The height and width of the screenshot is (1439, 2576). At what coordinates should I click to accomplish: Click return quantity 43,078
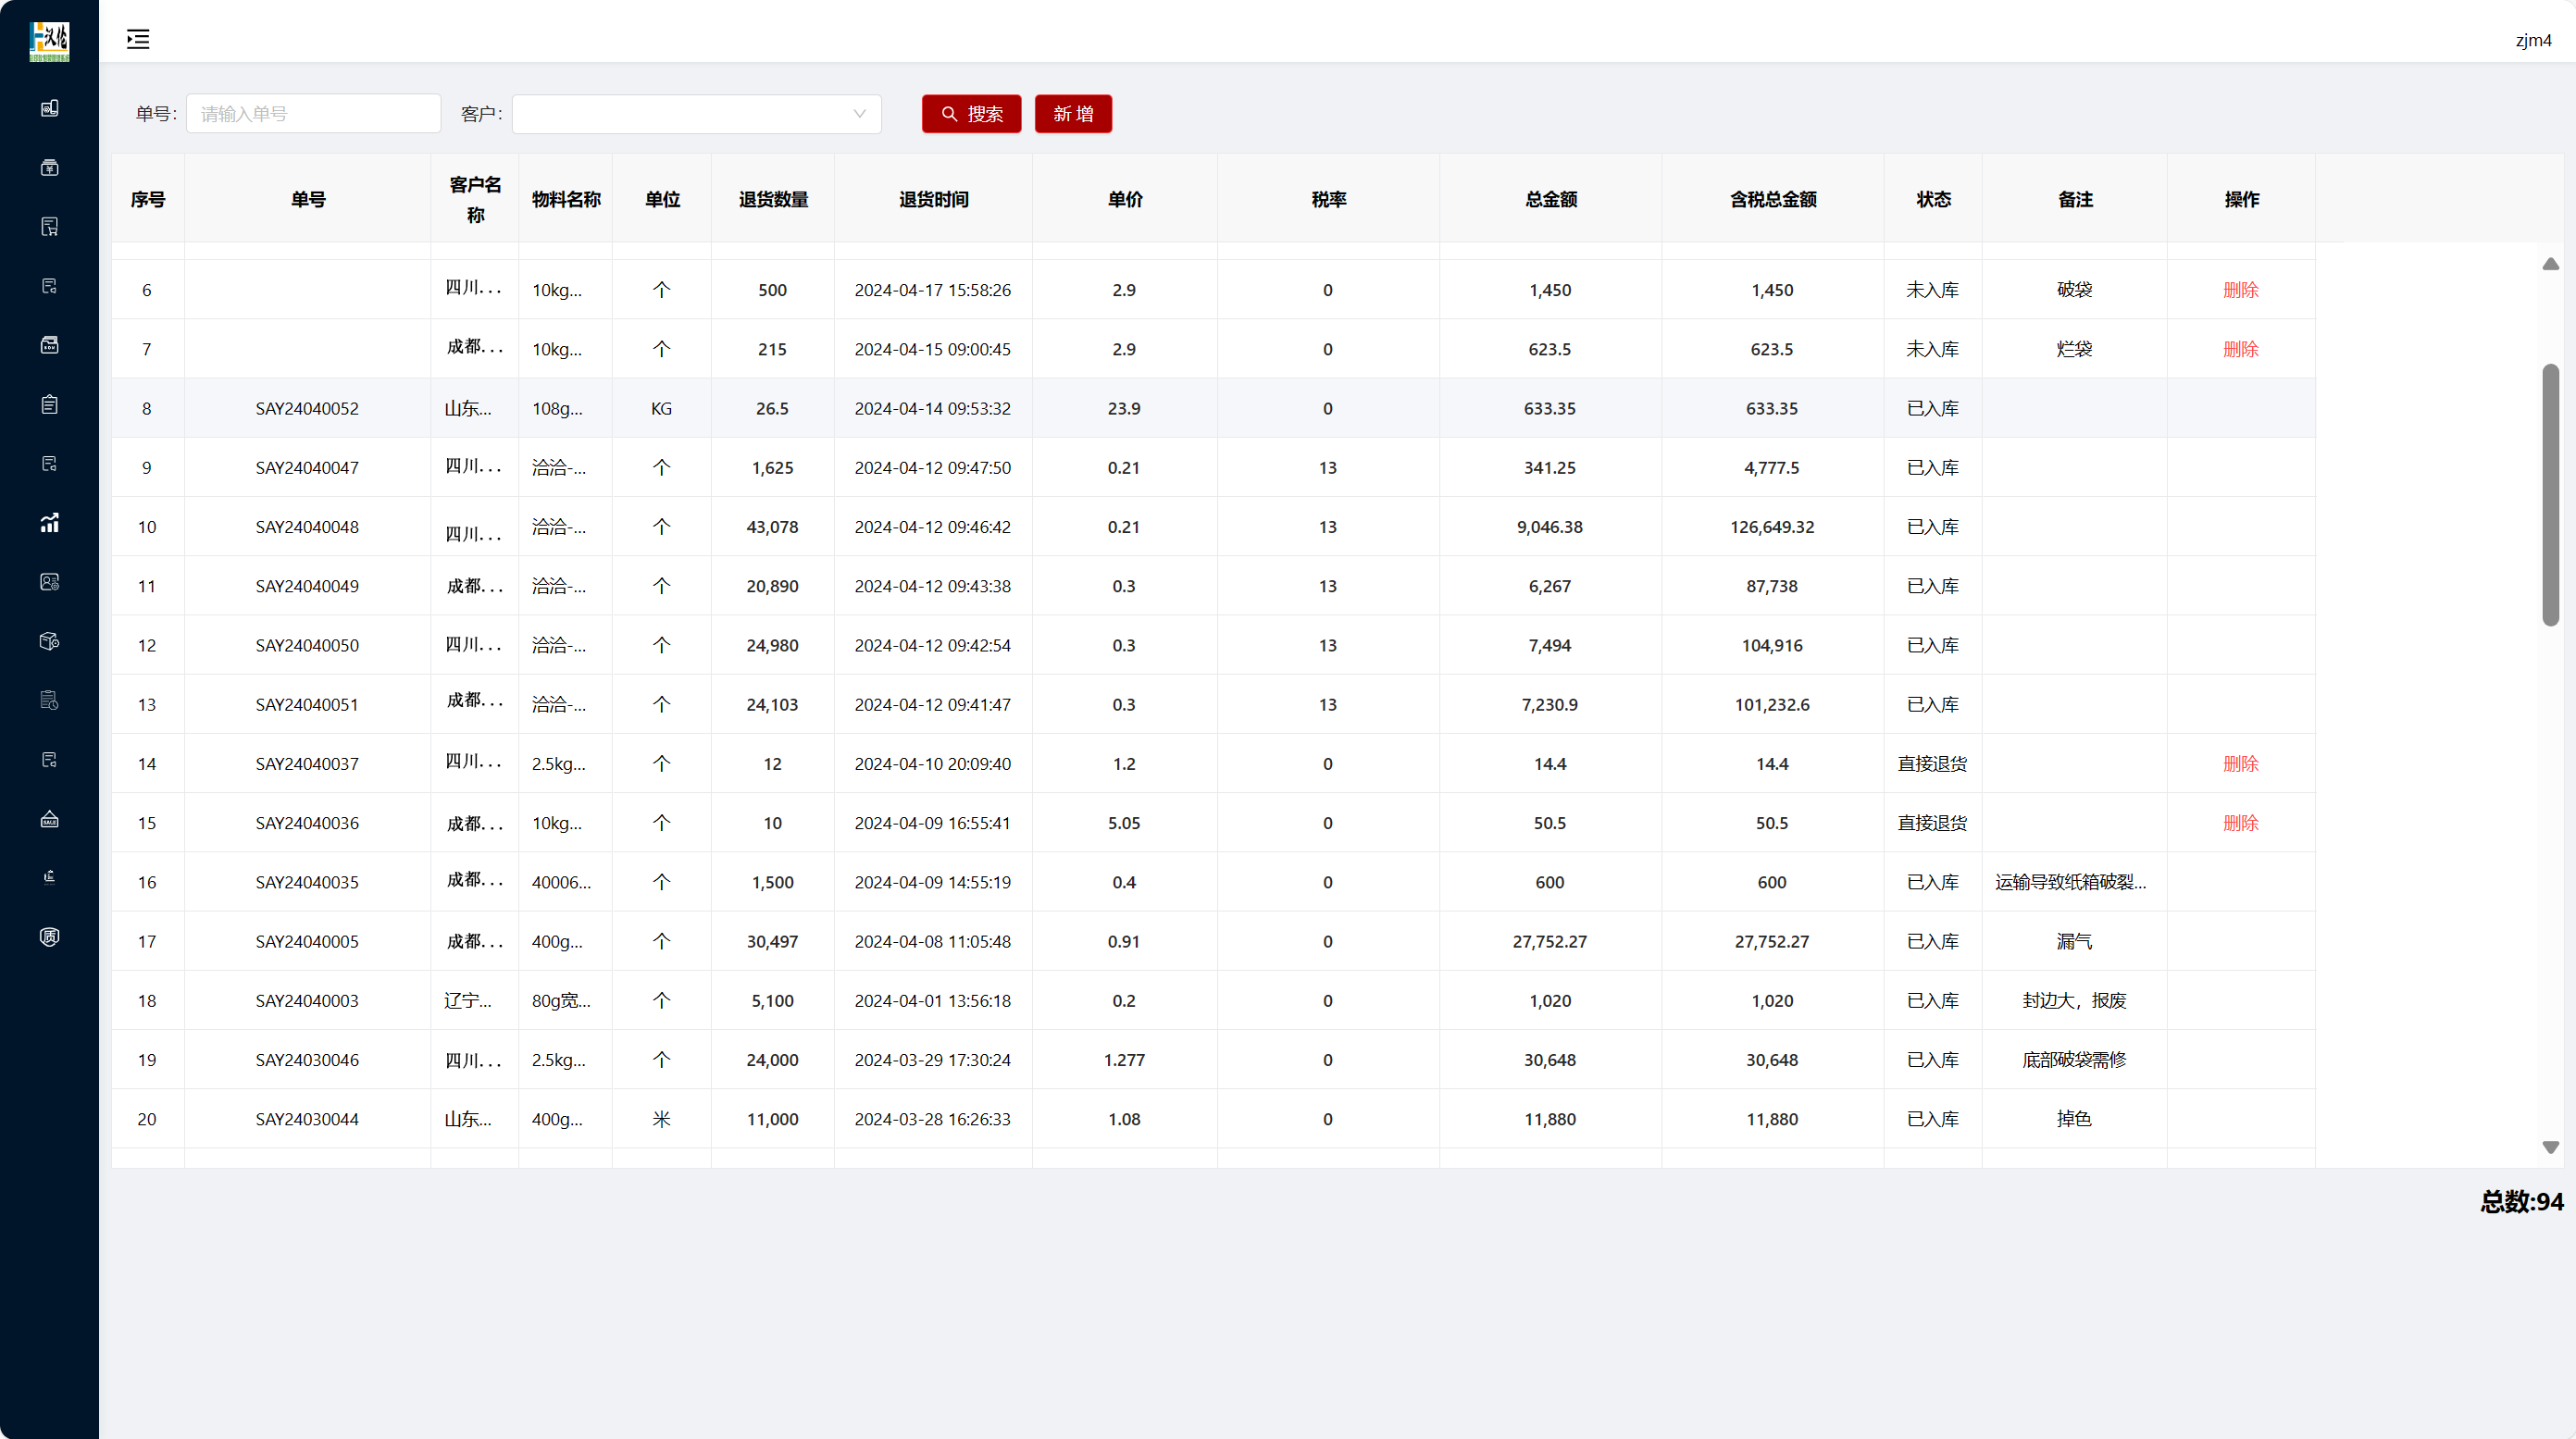click(772, 527)
